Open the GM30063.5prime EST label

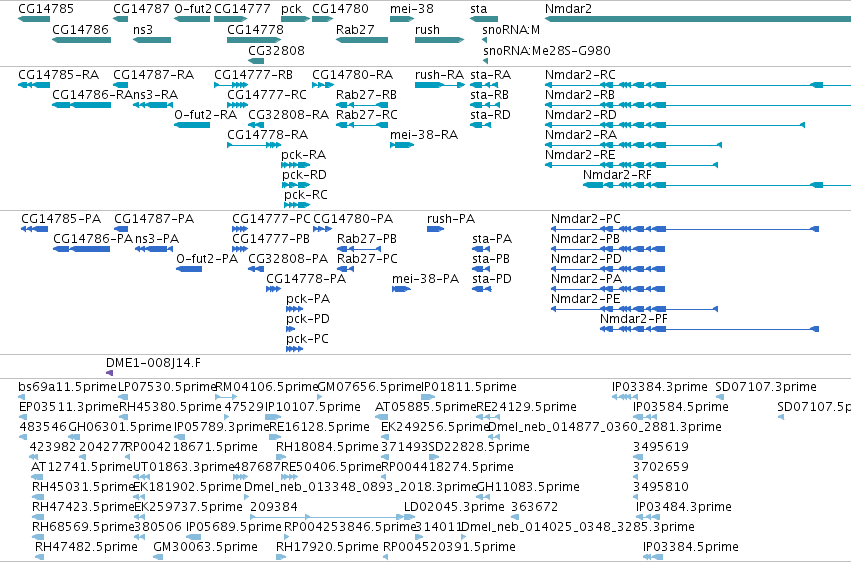tap(205, 547)
